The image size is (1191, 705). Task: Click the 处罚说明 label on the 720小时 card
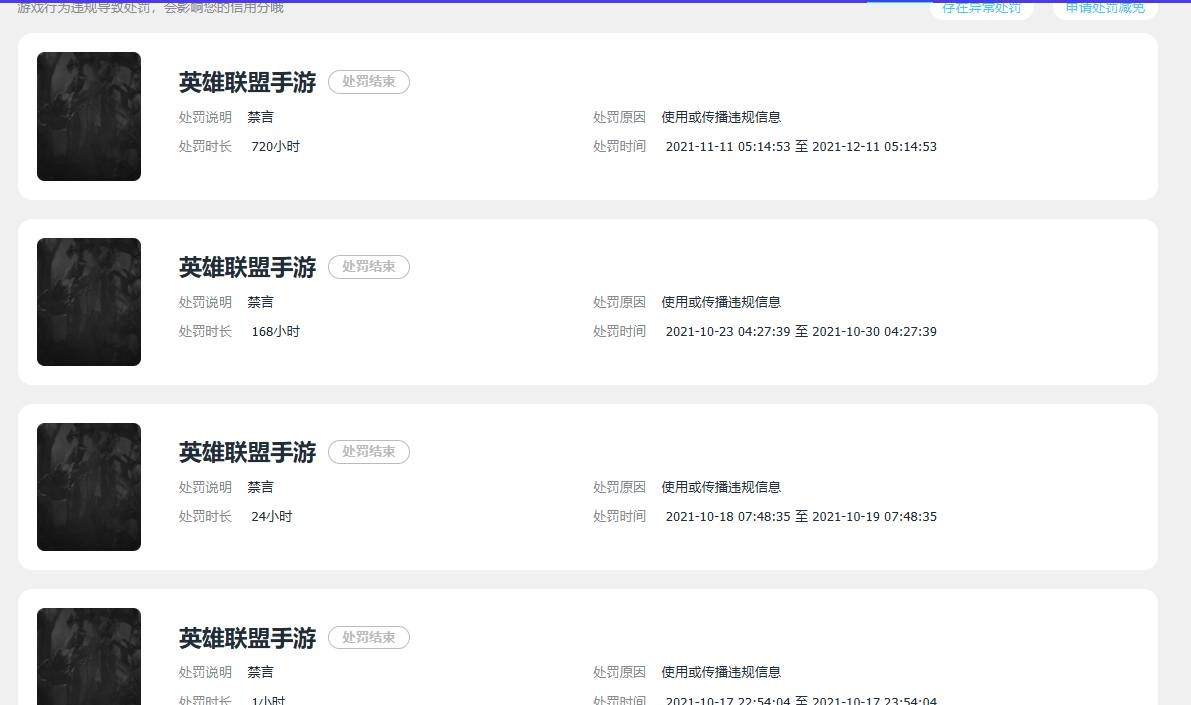(x=205, y=117)
